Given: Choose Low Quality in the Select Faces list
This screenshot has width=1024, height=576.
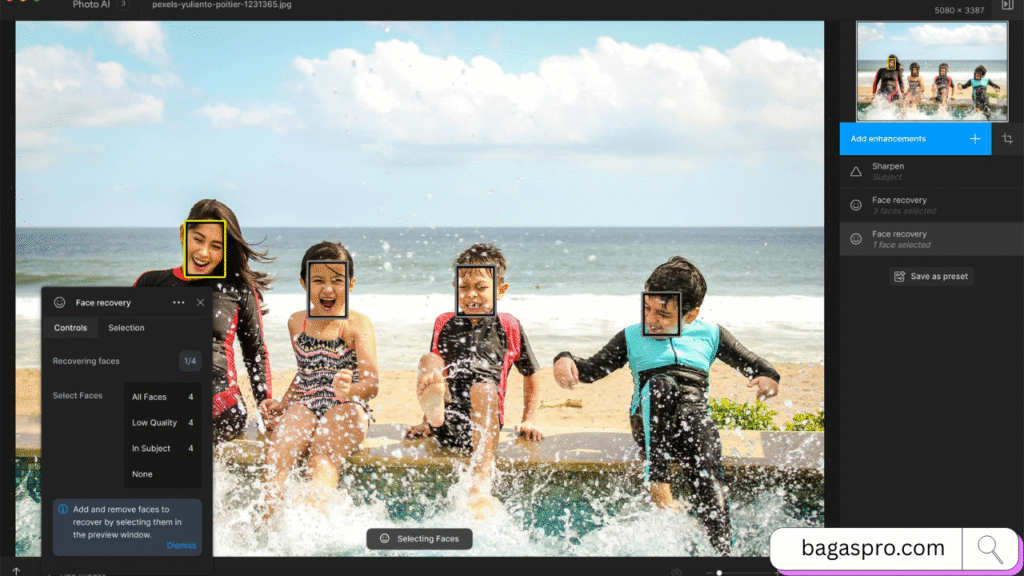Looking at the screenshot, I should coord(162,423).
